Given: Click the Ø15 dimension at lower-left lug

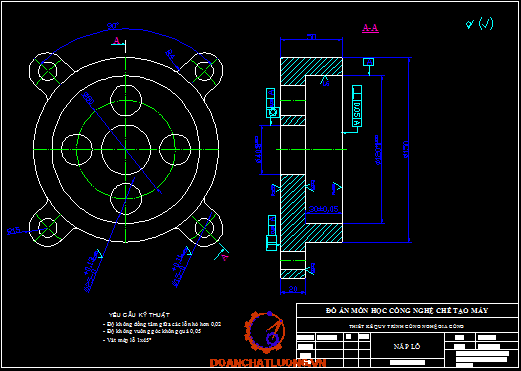Looking at the screenshot, I should (14, 230).
